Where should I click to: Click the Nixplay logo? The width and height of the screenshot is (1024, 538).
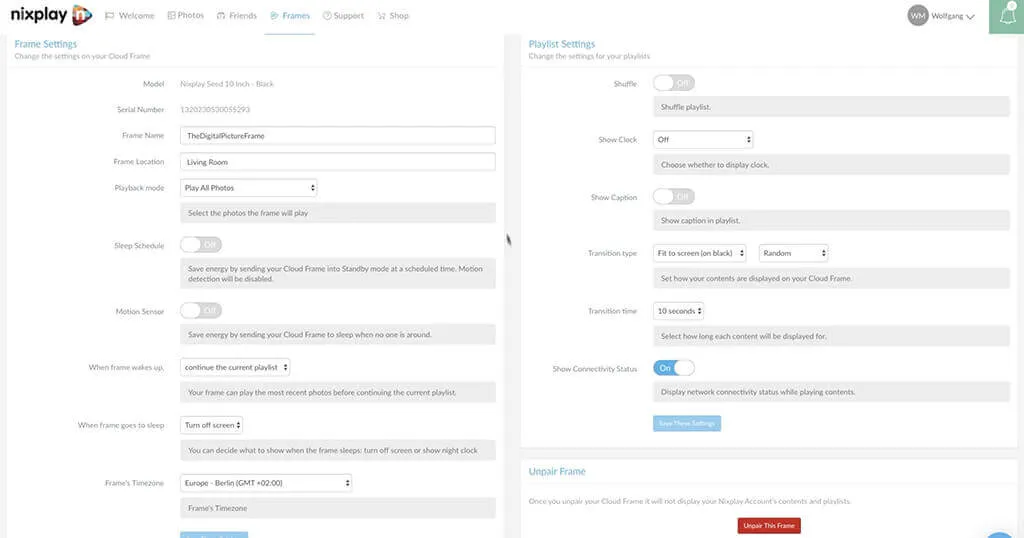pyautogui.click(x=51, y=14)
